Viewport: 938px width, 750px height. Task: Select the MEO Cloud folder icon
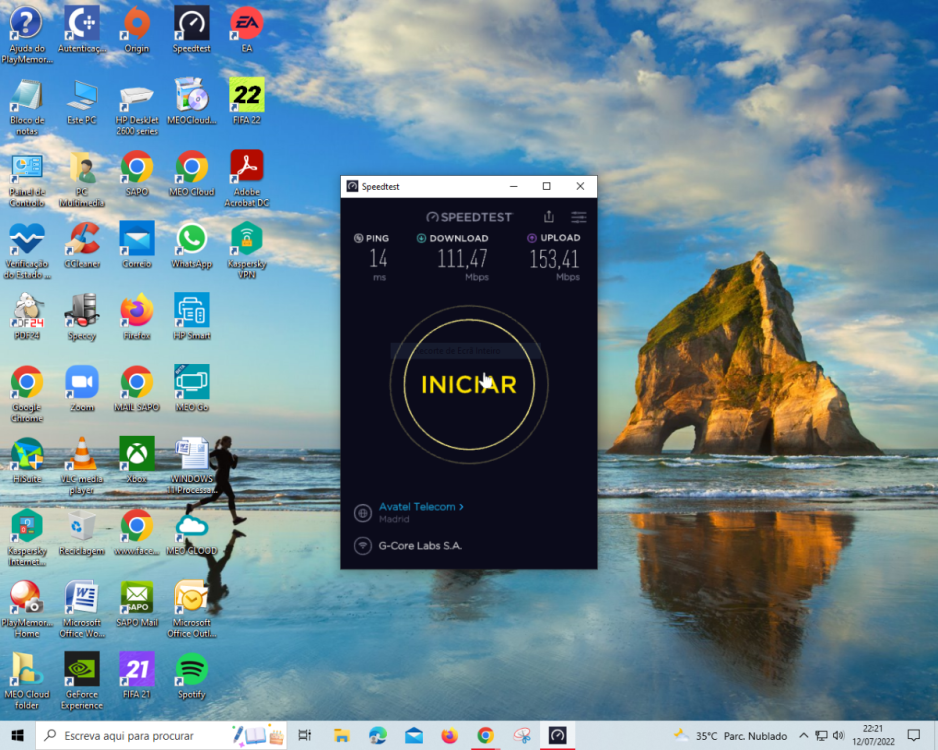coord(27,681)
